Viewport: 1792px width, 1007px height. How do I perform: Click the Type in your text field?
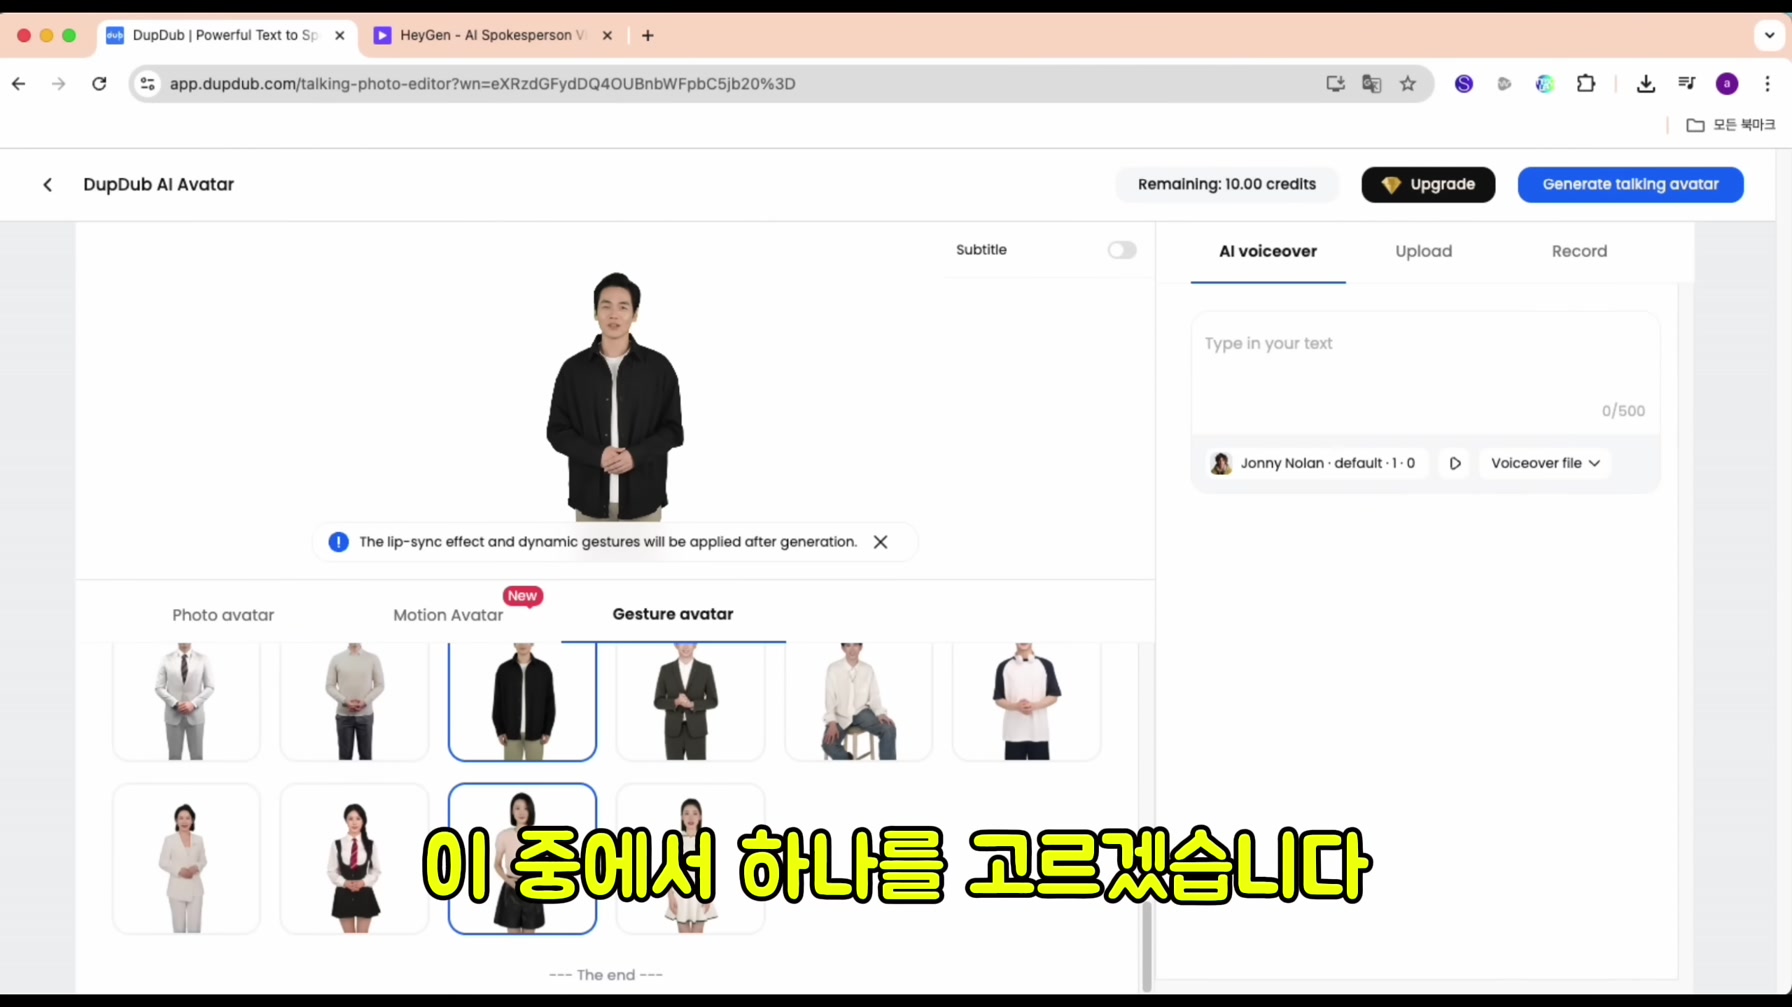click(1425, 372)
